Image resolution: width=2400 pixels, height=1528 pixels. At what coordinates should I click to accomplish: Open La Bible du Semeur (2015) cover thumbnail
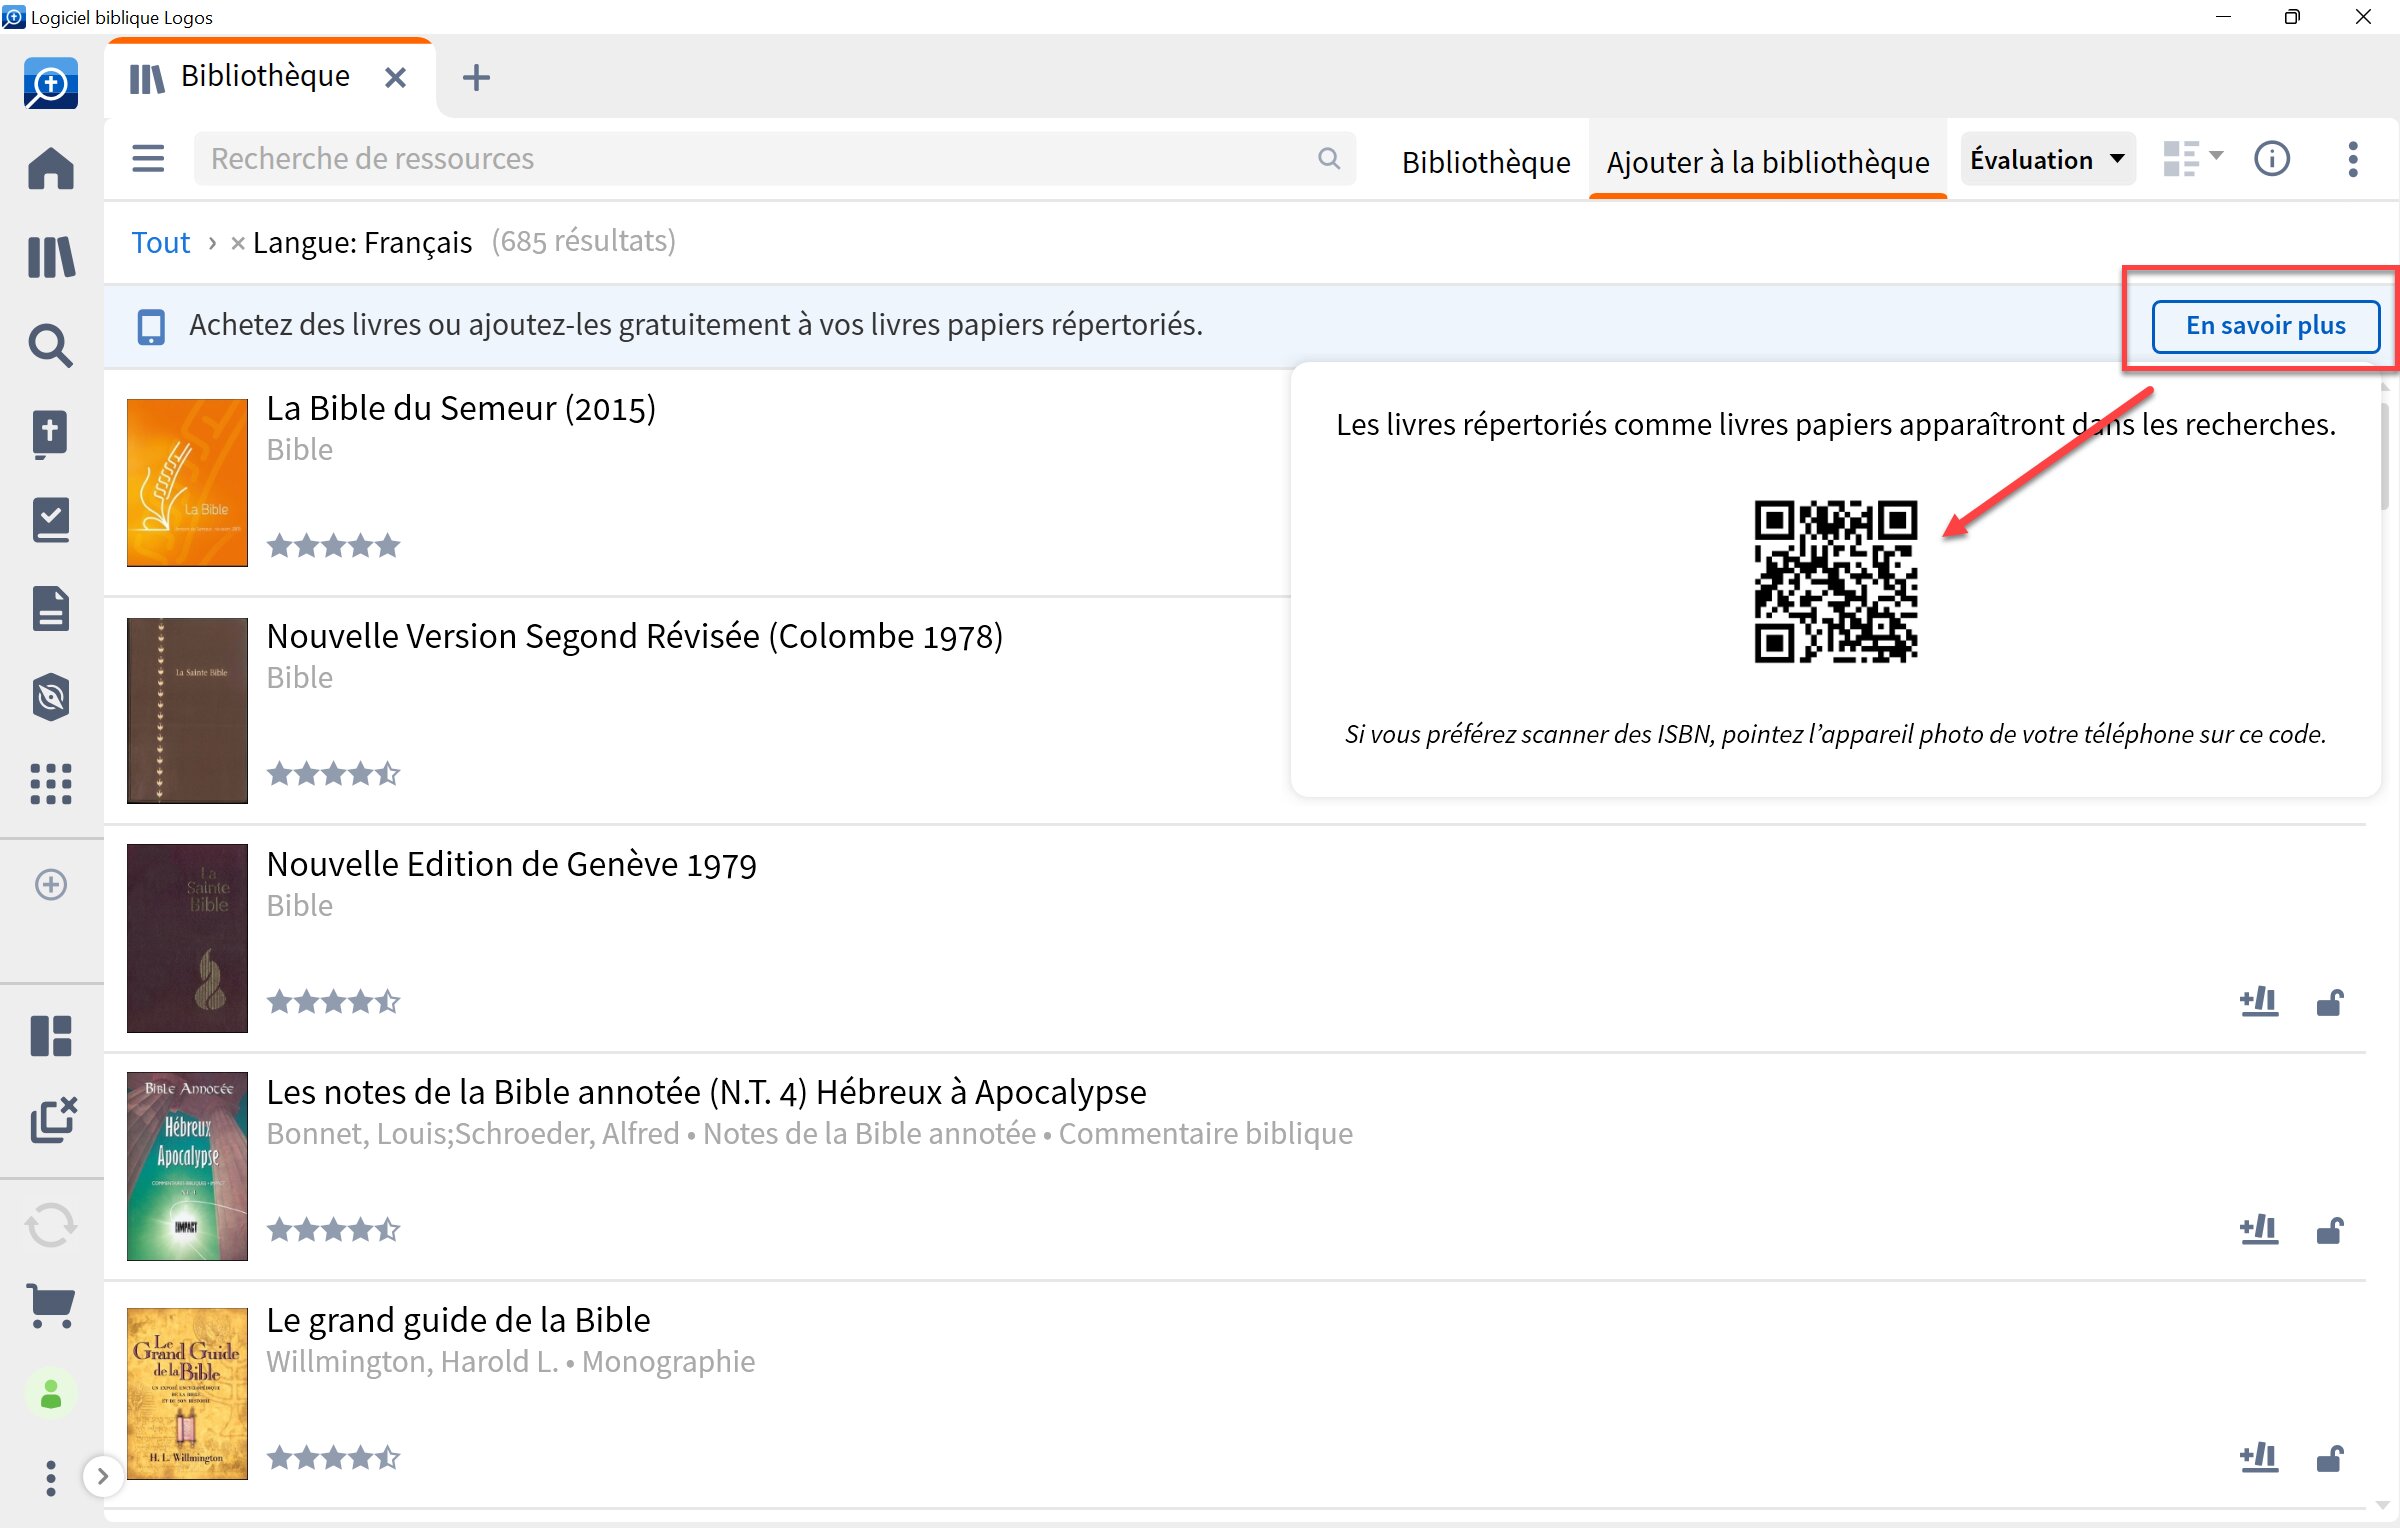point(187,482)
